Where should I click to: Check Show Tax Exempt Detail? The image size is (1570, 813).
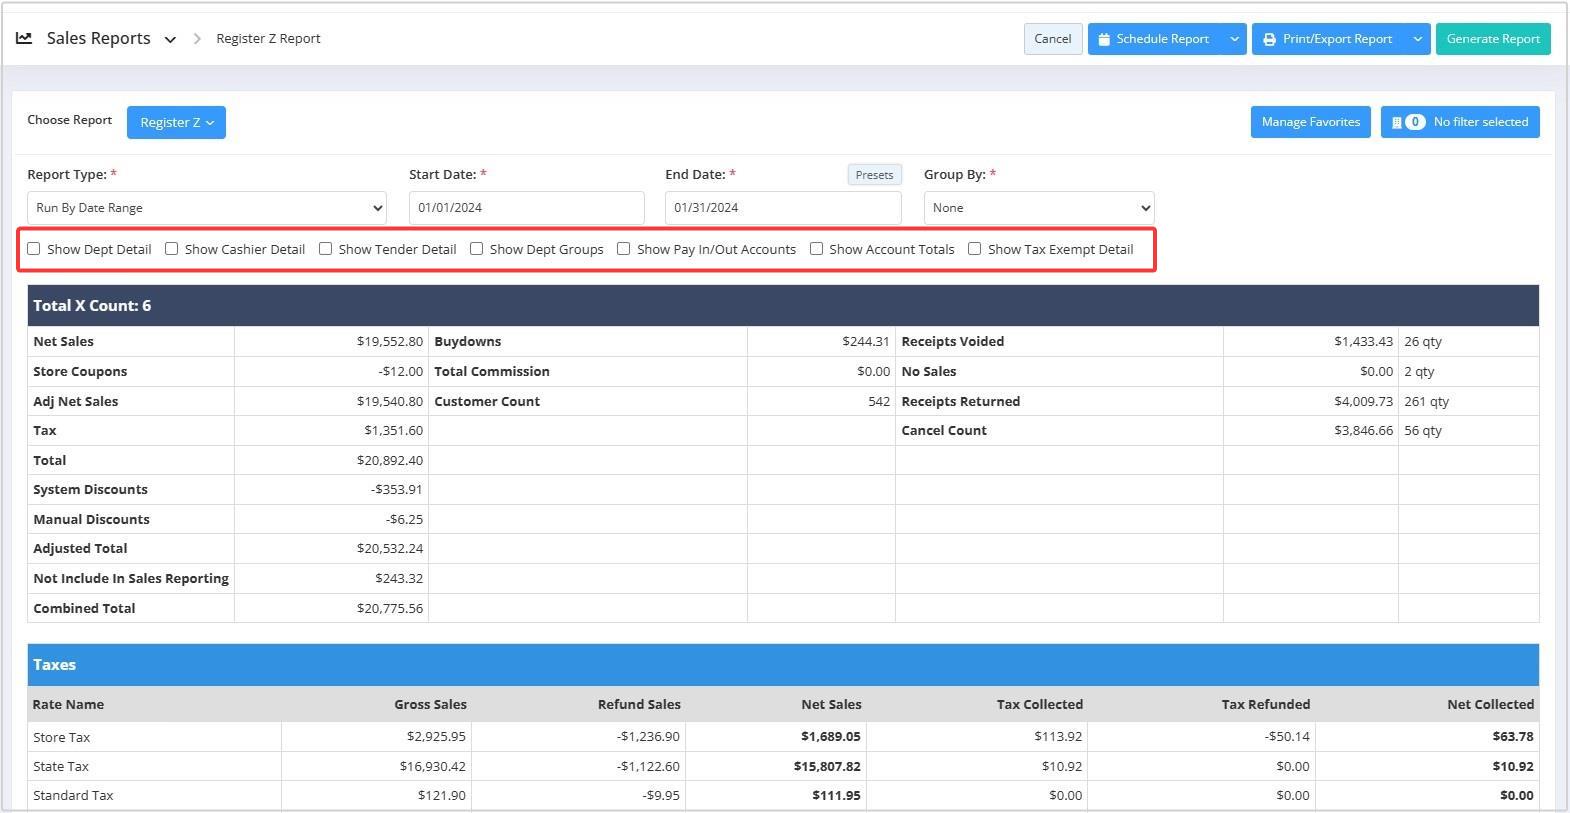[x=974, y=249]
